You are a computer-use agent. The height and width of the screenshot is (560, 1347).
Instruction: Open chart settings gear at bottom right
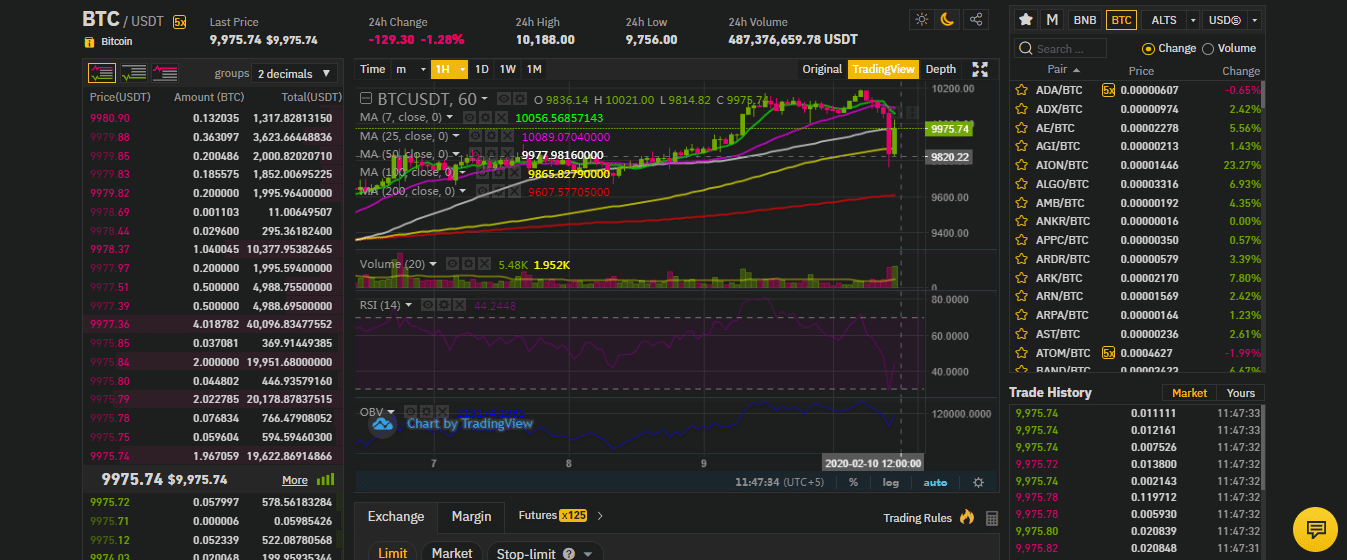tap(978, 482)
